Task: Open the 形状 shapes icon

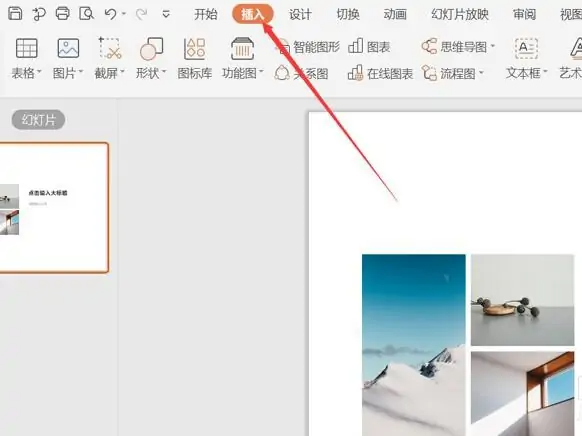Action: pyautogui.click(x=151, y=48)
